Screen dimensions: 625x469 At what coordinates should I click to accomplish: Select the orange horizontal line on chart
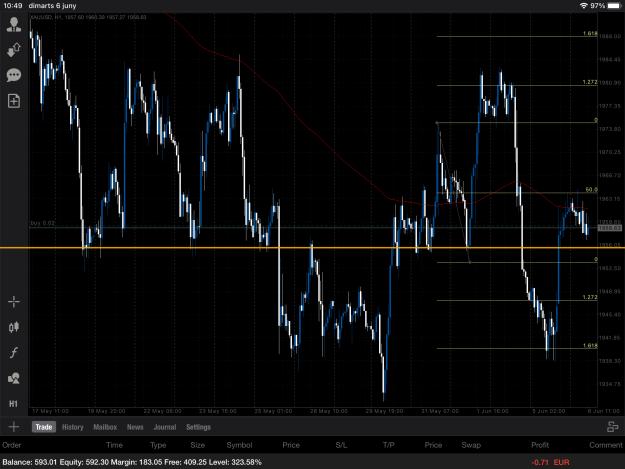(x=312, y=248)
